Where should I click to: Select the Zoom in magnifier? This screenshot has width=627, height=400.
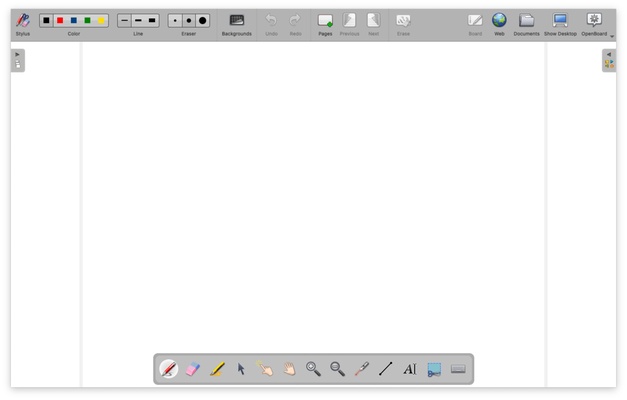314,369
